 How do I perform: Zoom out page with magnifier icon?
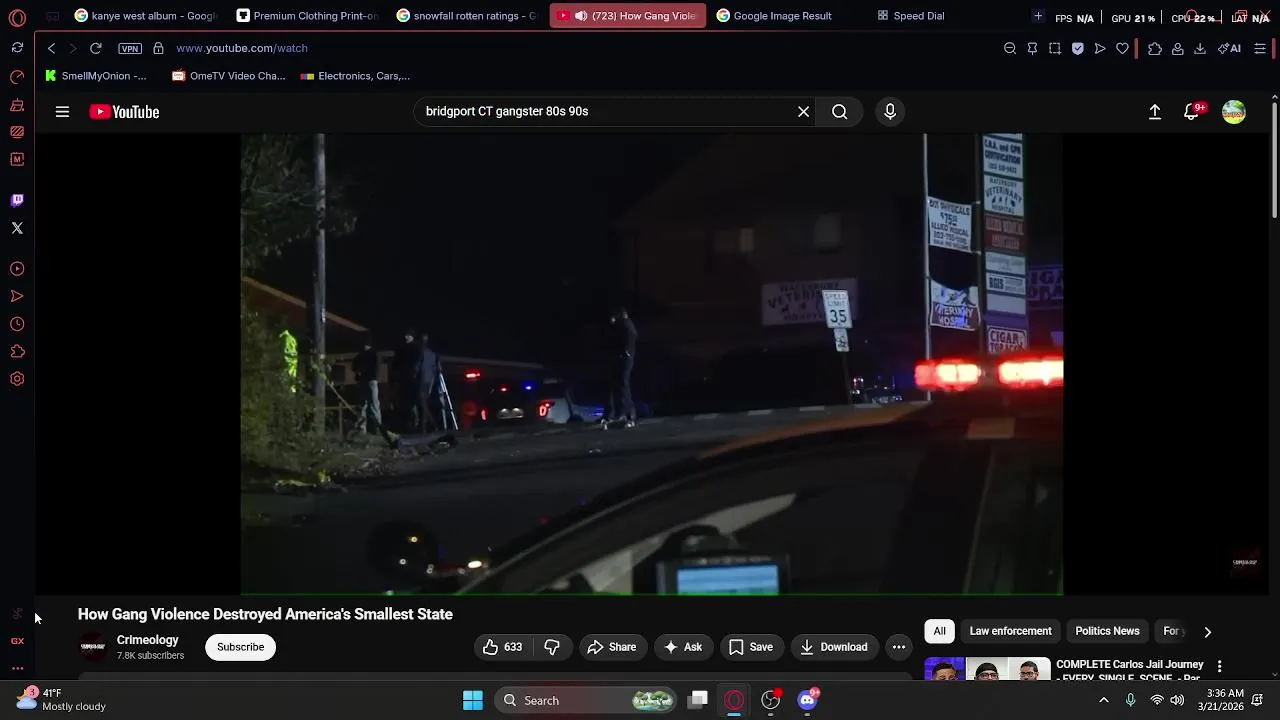(x=1010, y=48)
